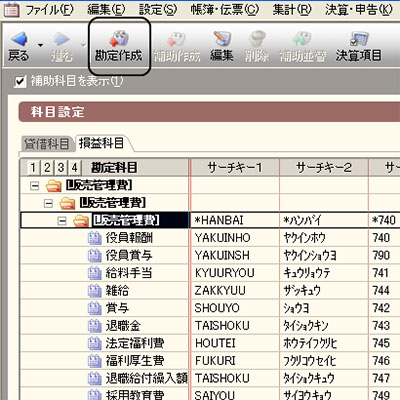Image resolution: width=400 pixels, height=400 pixels.
Task: Select the 退職金 account name
Action: point(123,326)
